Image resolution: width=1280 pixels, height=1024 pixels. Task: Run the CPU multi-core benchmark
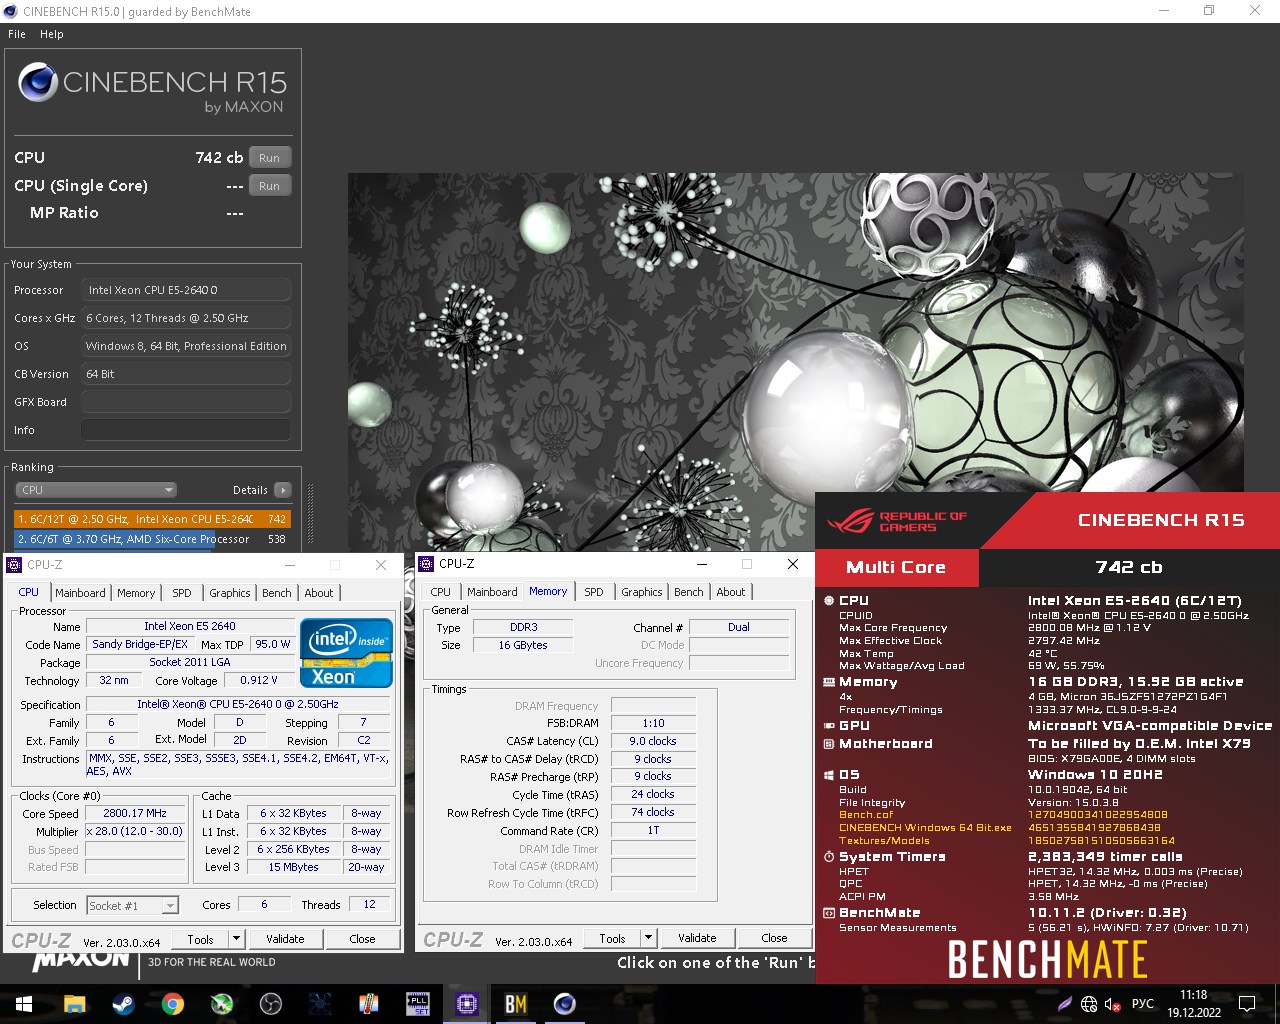[x=270, y=158]
